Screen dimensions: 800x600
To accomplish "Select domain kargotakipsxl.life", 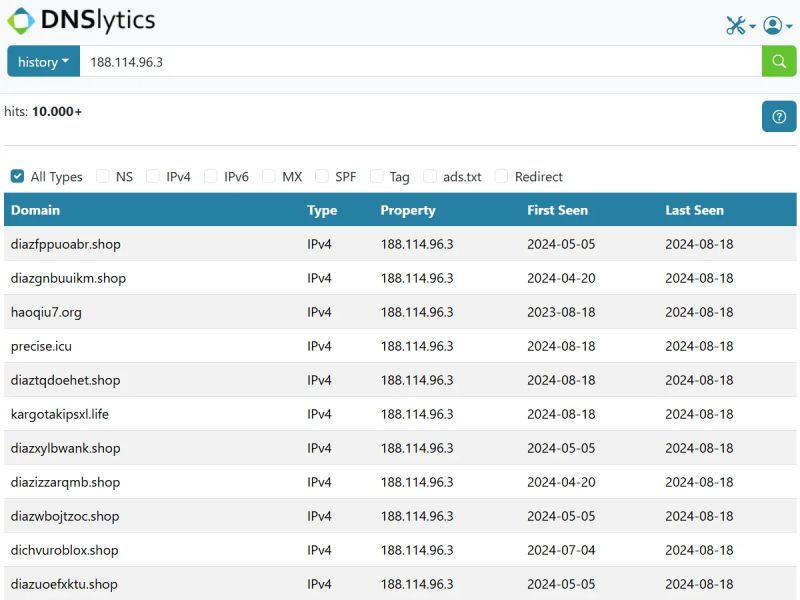I will point(60,414).
